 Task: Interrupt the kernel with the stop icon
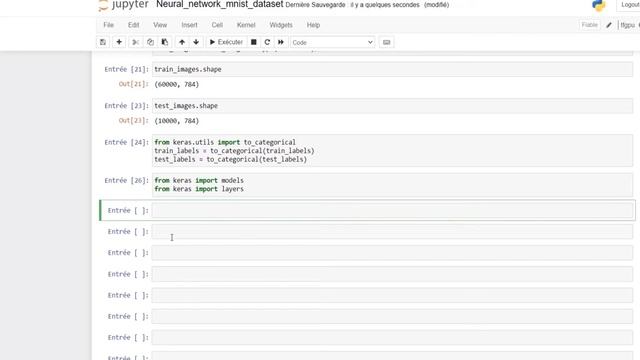tap(253, 42)
